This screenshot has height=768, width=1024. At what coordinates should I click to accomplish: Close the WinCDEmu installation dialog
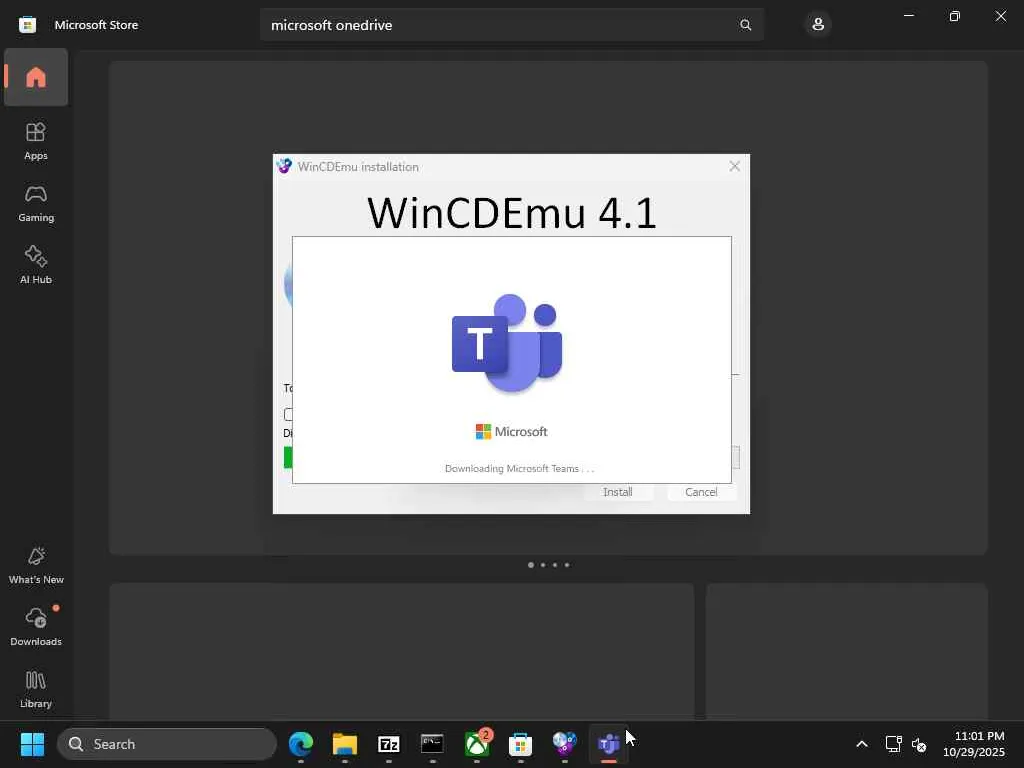[735, 167]
